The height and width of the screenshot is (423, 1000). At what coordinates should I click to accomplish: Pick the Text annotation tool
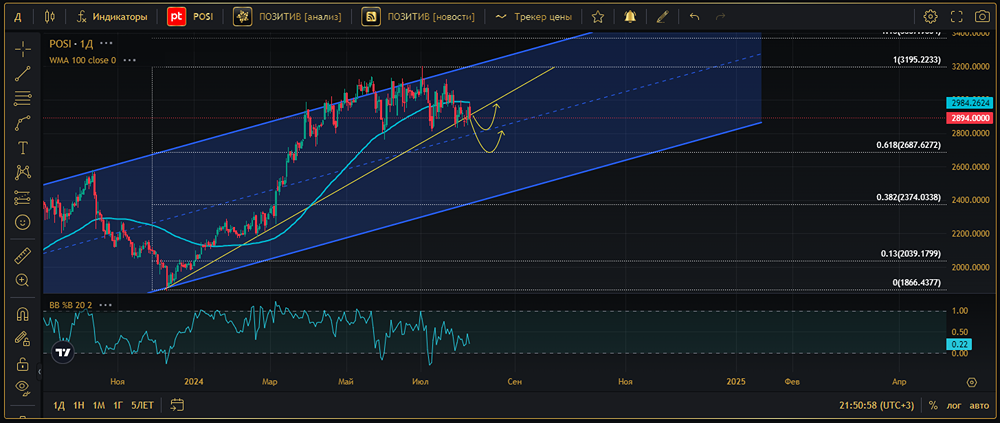[22, 147]
